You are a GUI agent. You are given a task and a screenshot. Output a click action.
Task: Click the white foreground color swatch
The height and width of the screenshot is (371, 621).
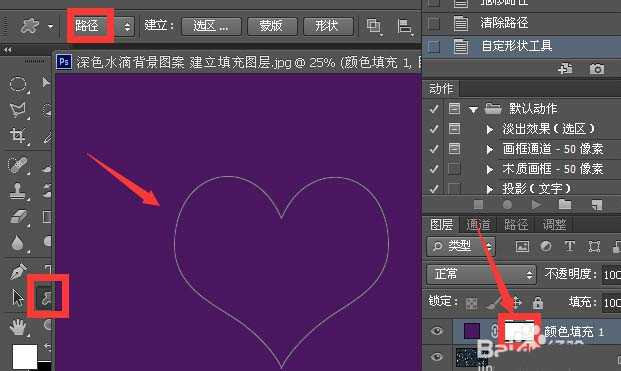(25, 356)
